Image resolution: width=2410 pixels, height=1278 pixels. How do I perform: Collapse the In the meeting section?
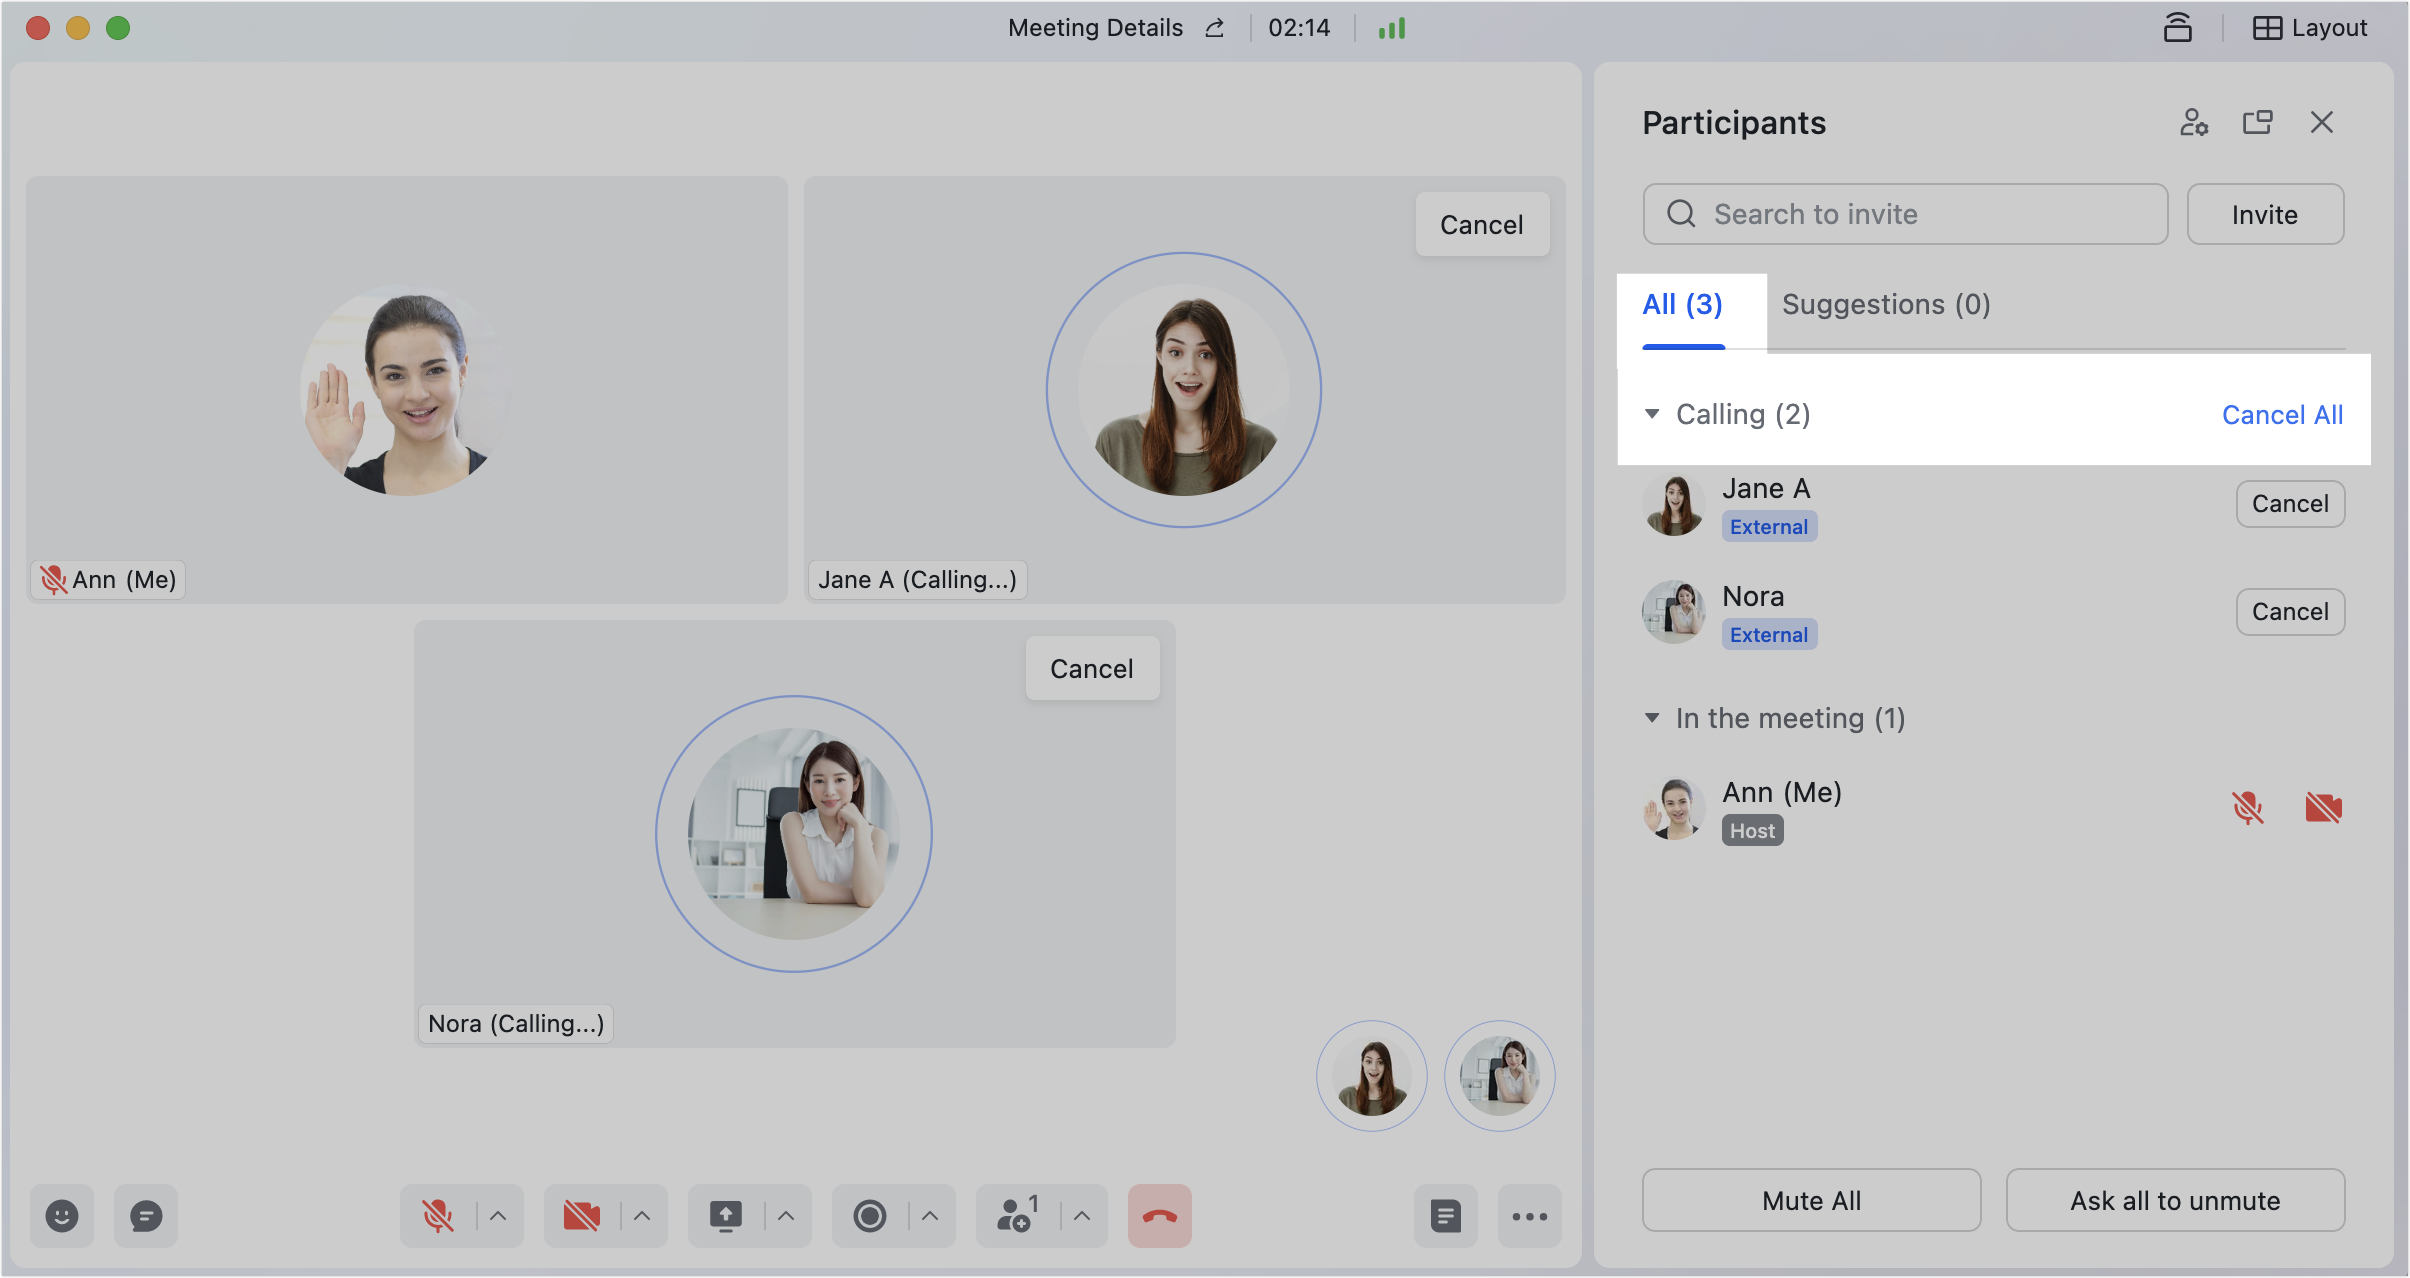pos(1652,718)
